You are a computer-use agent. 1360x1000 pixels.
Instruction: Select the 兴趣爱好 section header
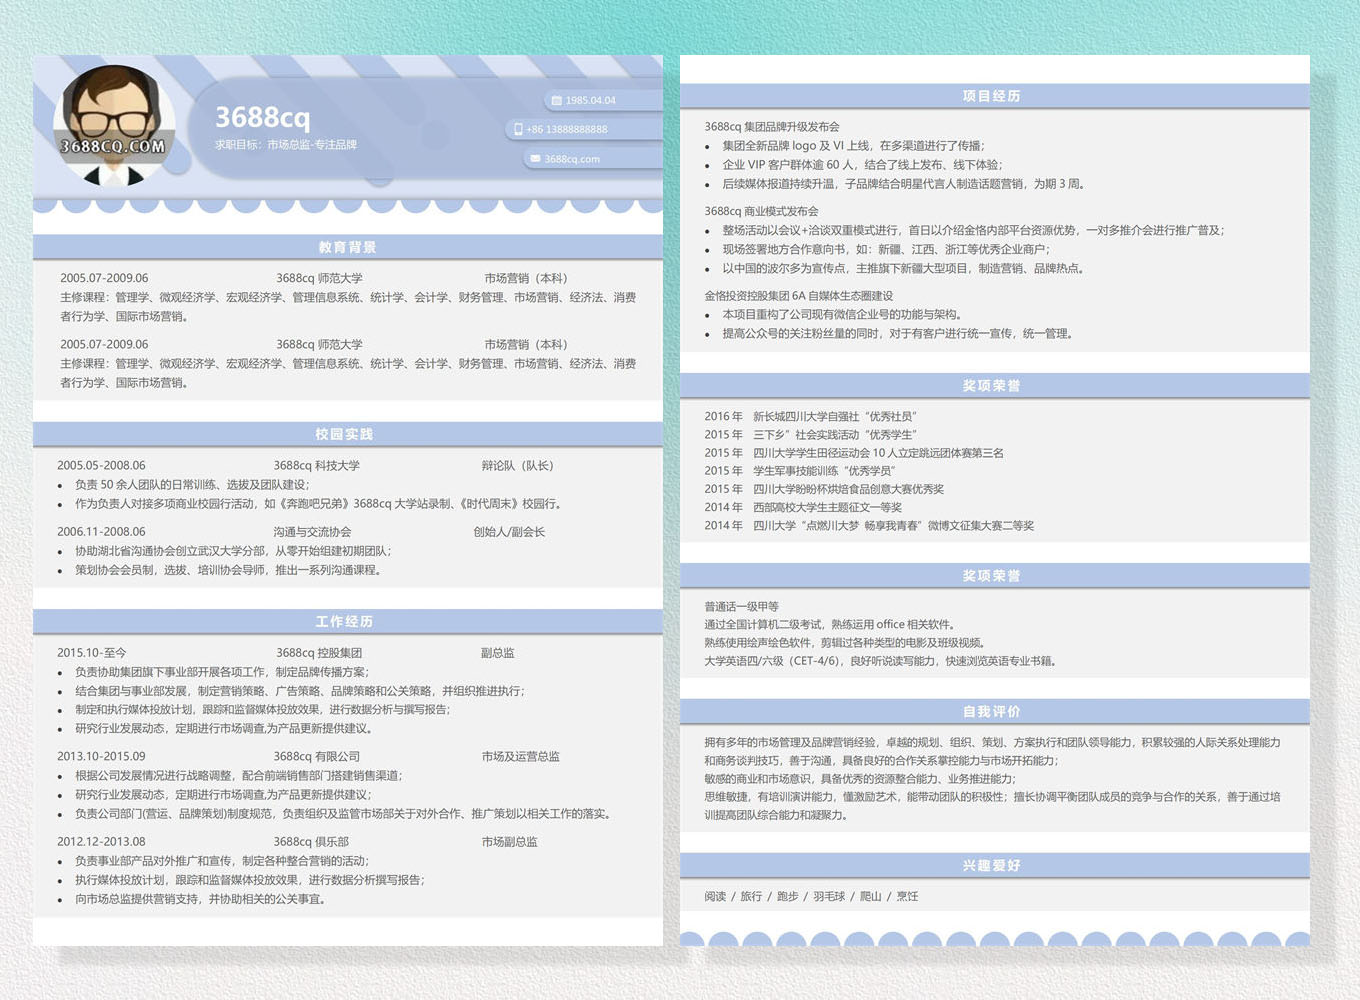point(991,865)
